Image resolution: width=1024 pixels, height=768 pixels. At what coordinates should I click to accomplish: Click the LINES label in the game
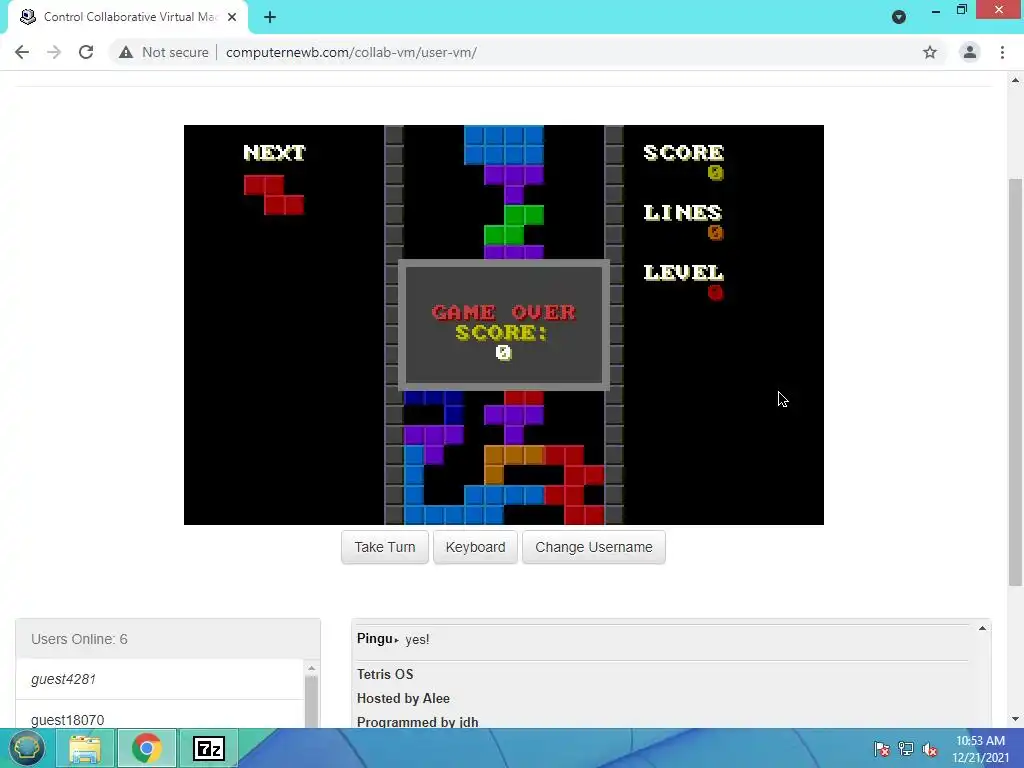pyautogui.click(x=682, y=212)
